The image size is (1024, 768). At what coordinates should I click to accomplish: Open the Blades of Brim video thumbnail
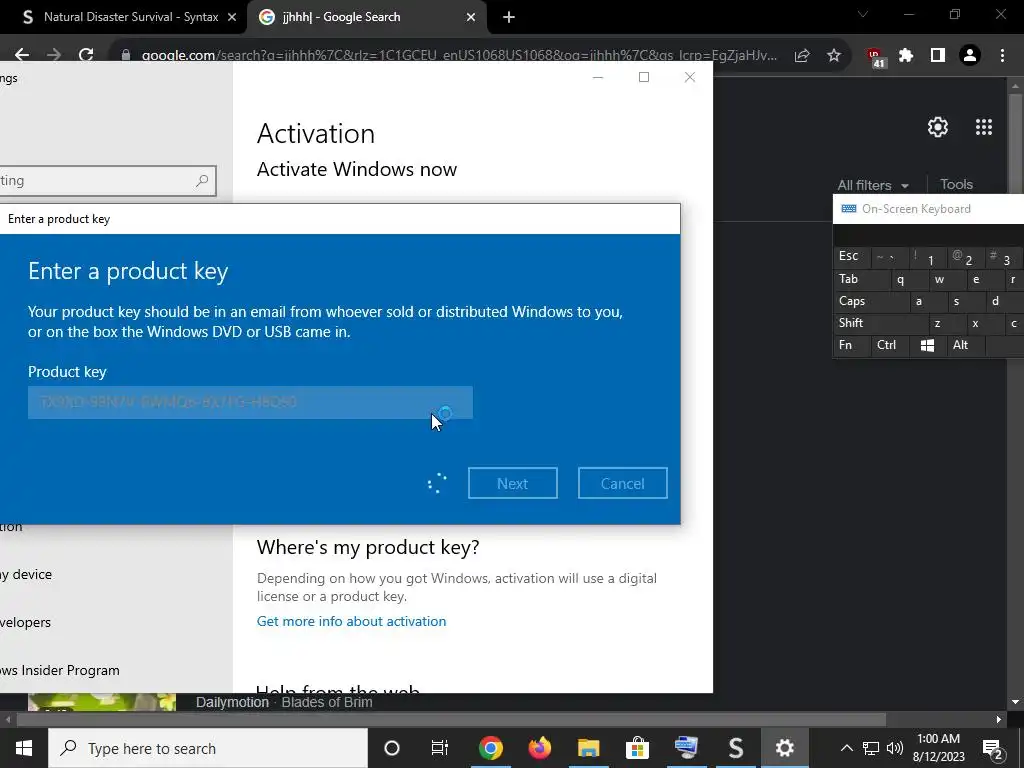coord(102,701)
